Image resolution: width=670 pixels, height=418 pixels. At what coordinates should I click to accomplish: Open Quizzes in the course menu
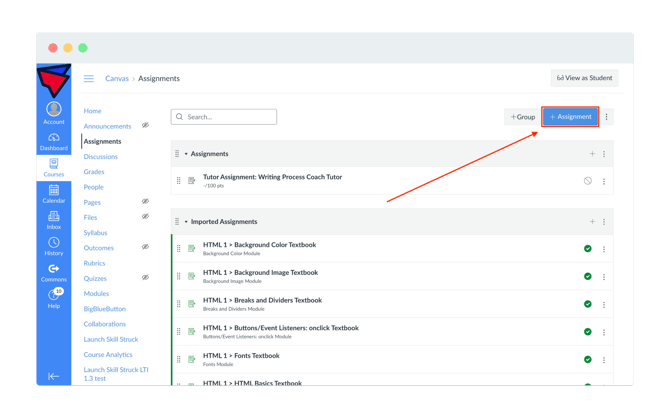click(95, 279)
